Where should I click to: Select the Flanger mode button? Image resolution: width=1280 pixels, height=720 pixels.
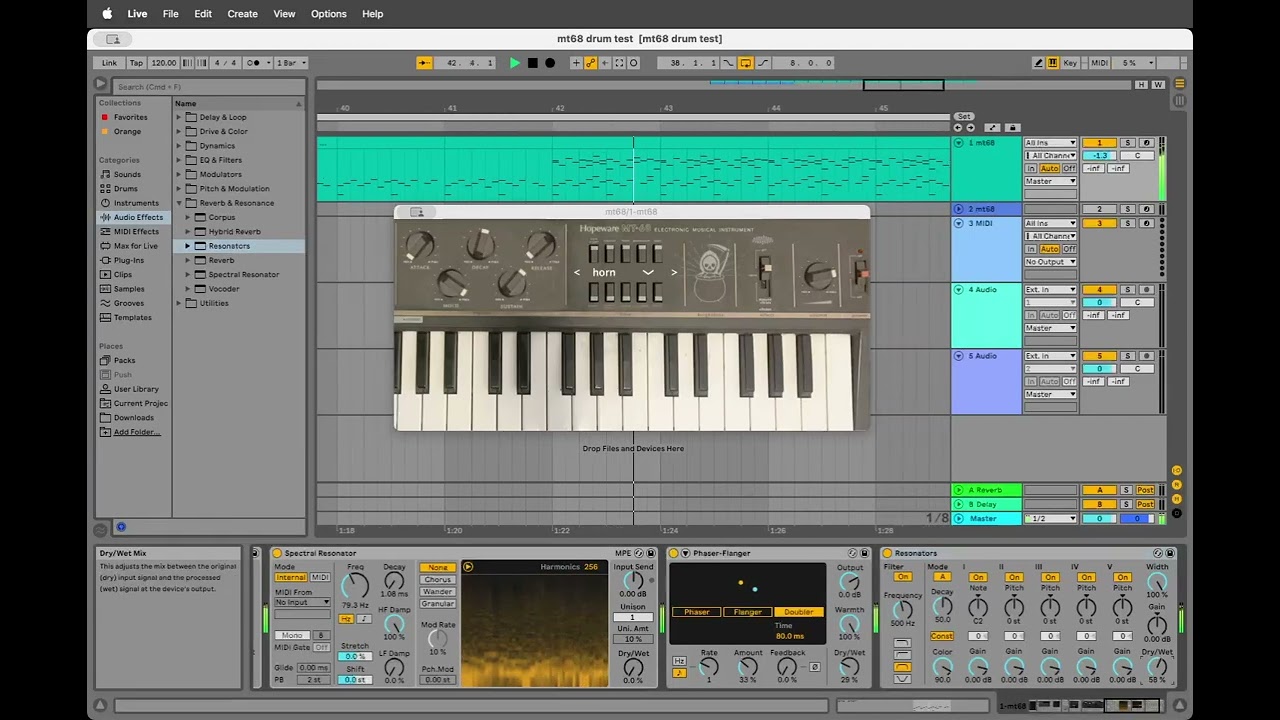(747, 612)
